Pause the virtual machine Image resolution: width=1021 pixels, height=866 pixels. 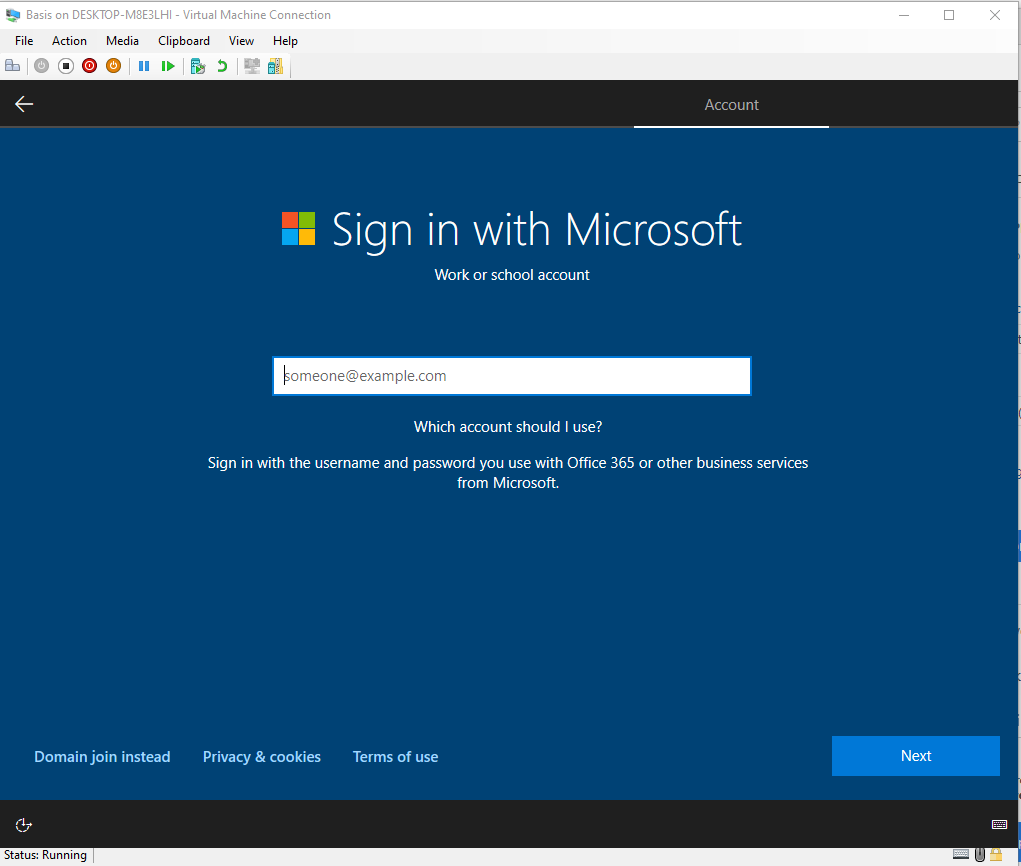pyautogui.click(x=144, y=66)
